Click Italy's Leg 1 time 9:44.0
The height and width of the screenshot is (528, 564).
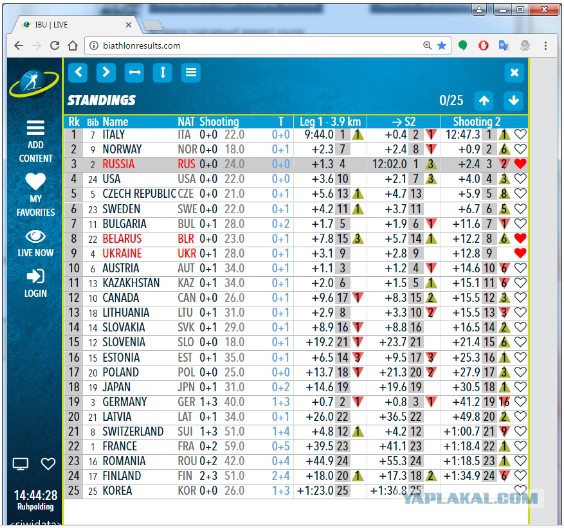coord(319,134)
